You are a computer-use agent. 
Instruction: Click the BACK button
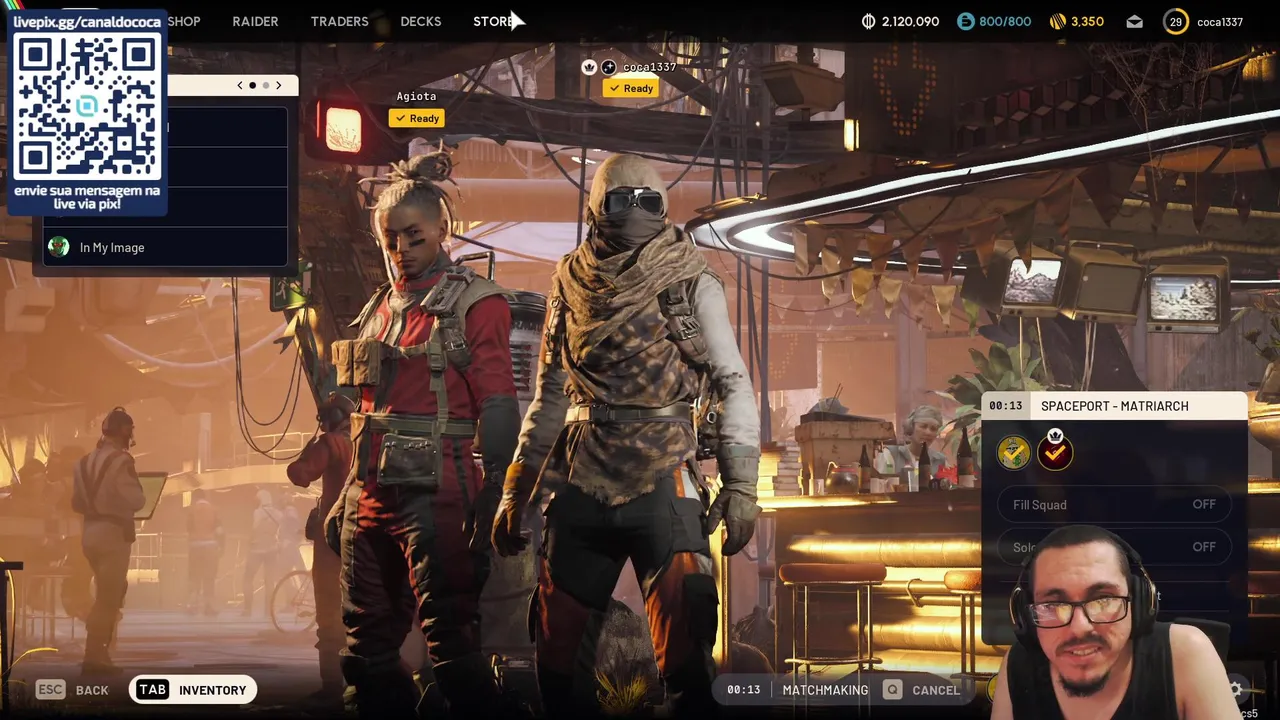(x=92, y=690)
